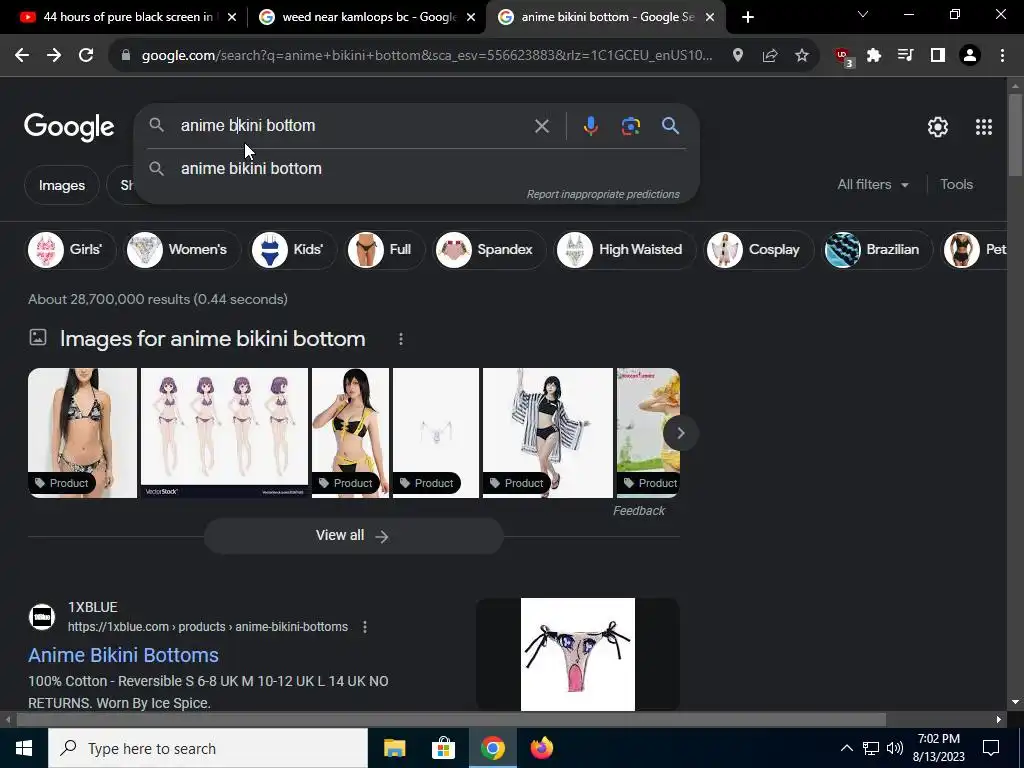
Task: Select the Brazilian refinement chip
Action: 877,249
